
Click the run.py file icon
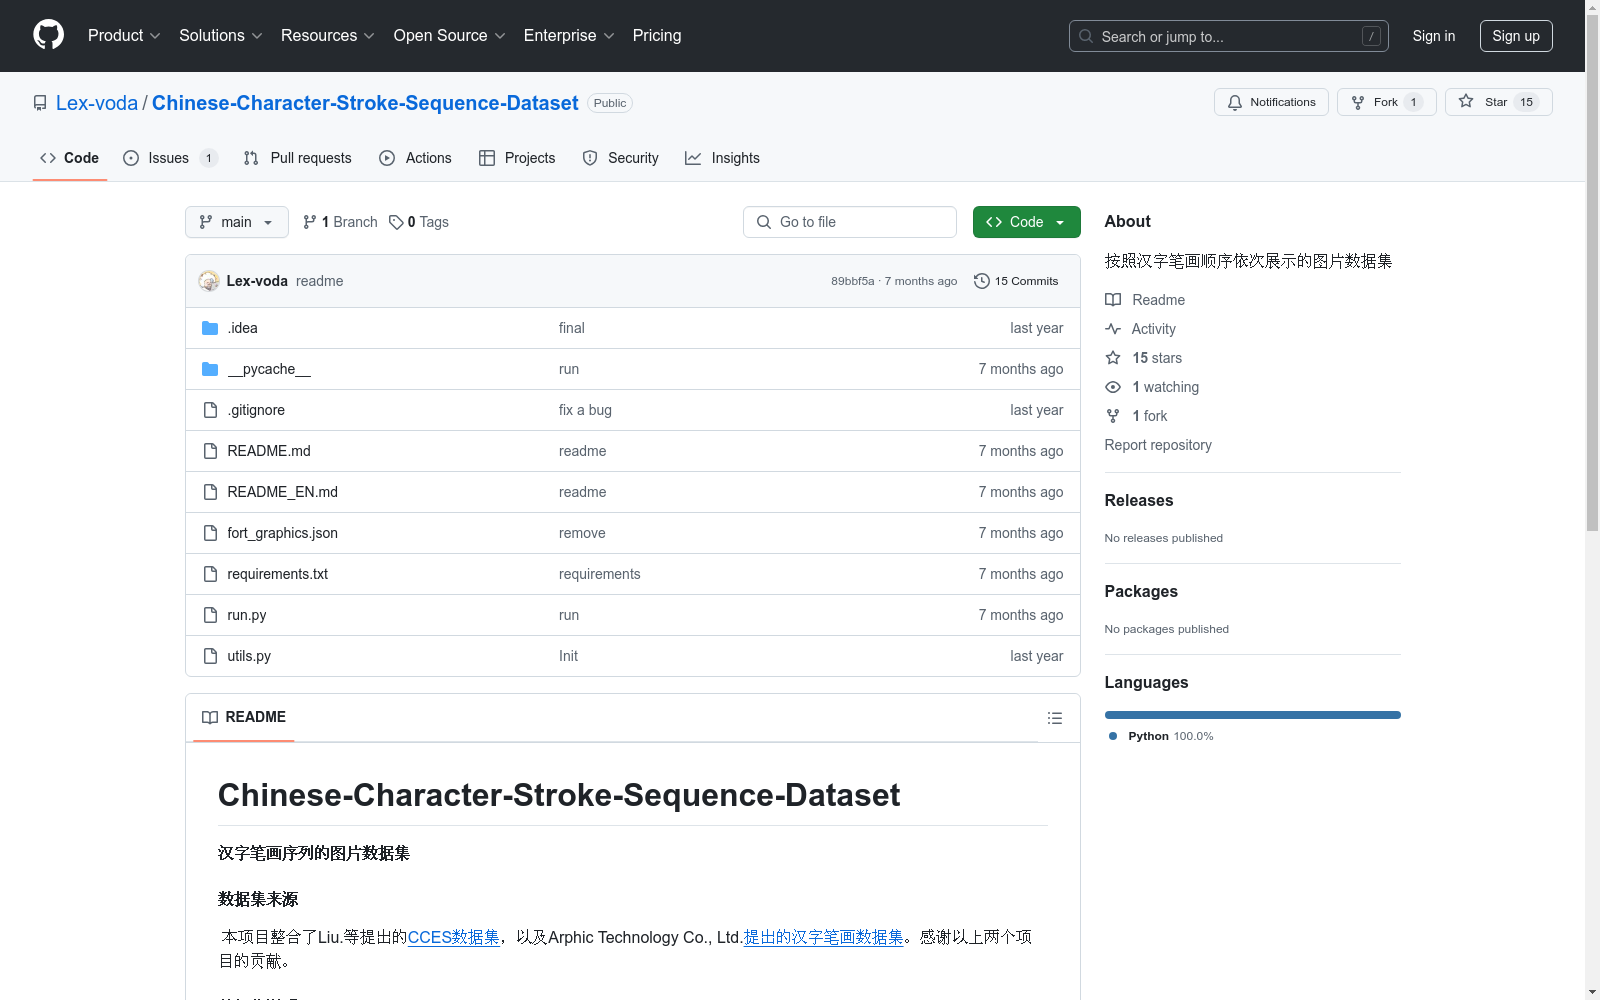point(210,615)
